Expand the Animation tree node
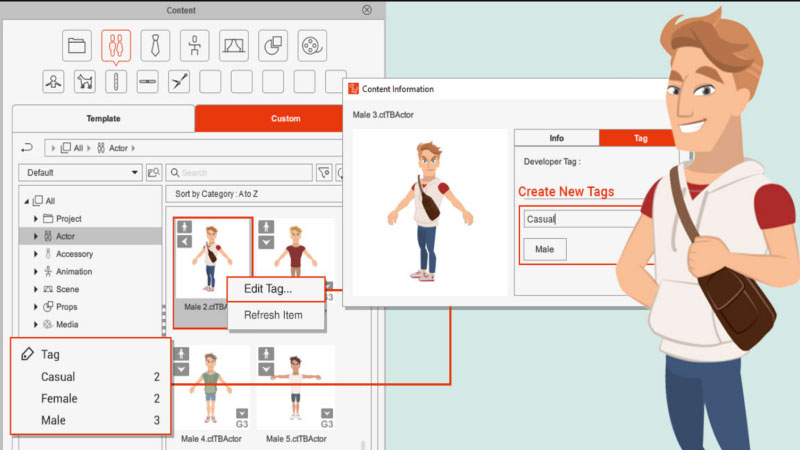The height and width of the screenshot is (450, 800). pos(37,272)
